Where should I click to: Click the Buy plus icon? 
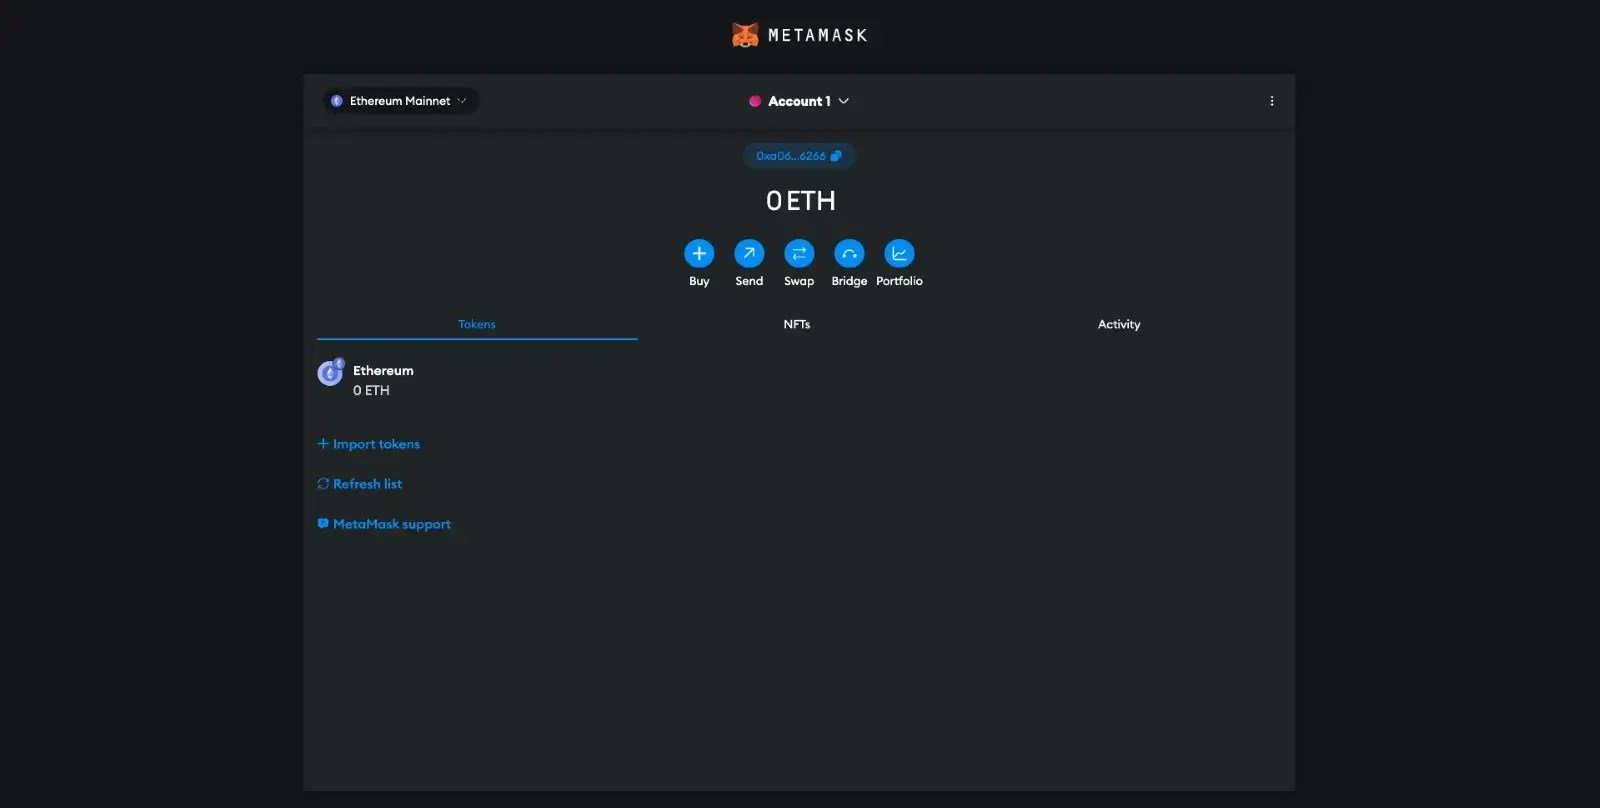(699, 253)
